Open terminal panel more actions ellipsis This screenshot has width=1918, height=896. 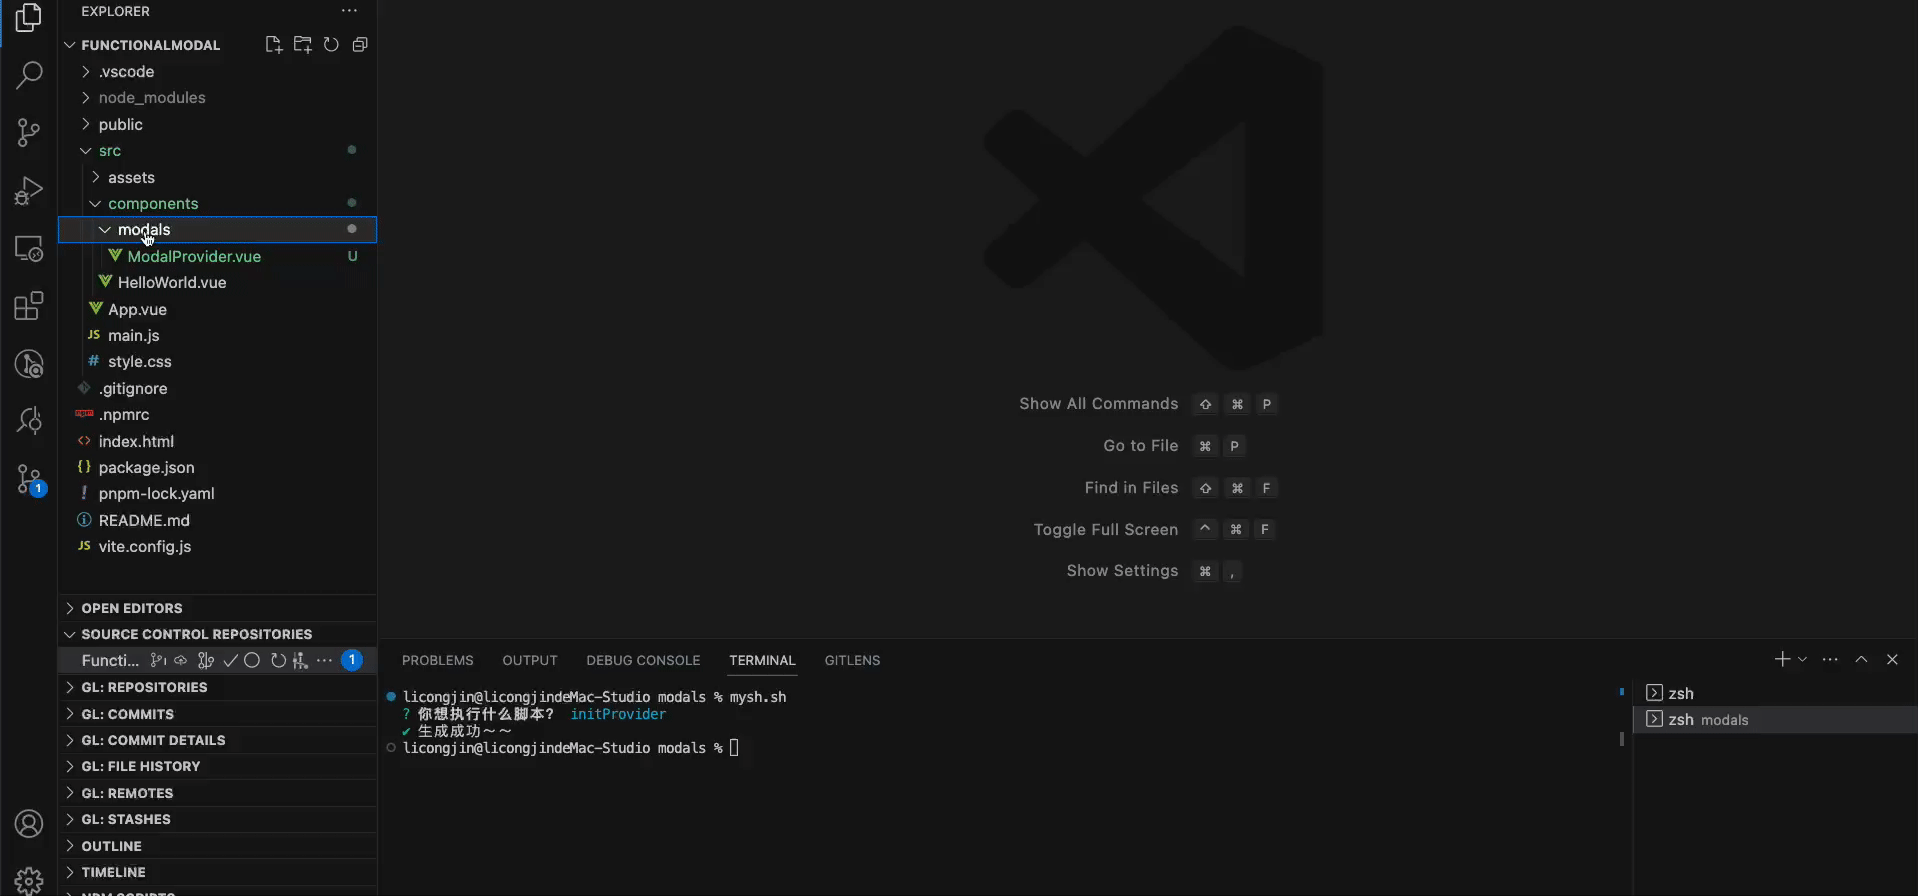[1830, 659]
